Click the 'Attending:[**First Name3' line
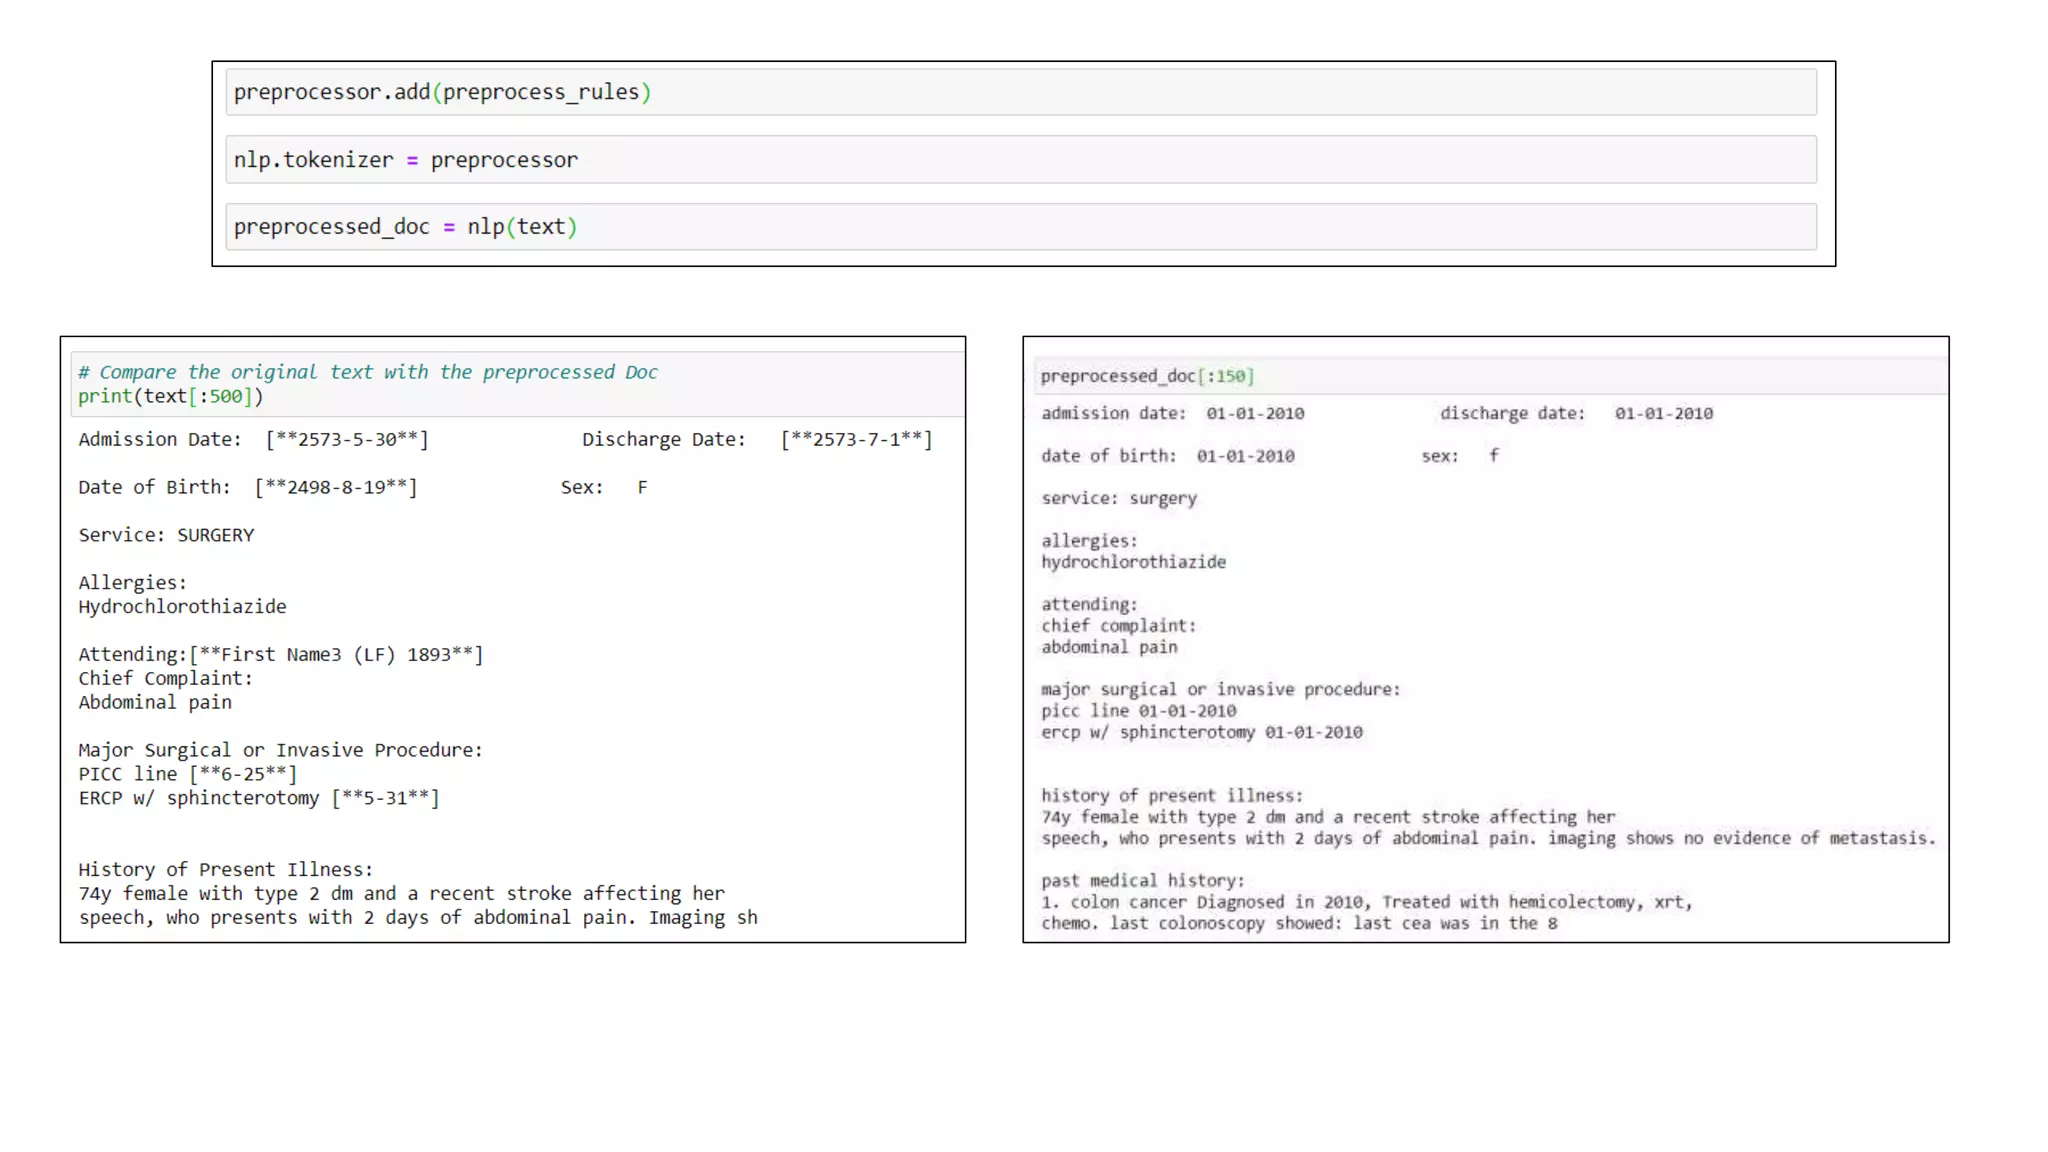2048x1152 pixels. (280, 654)
